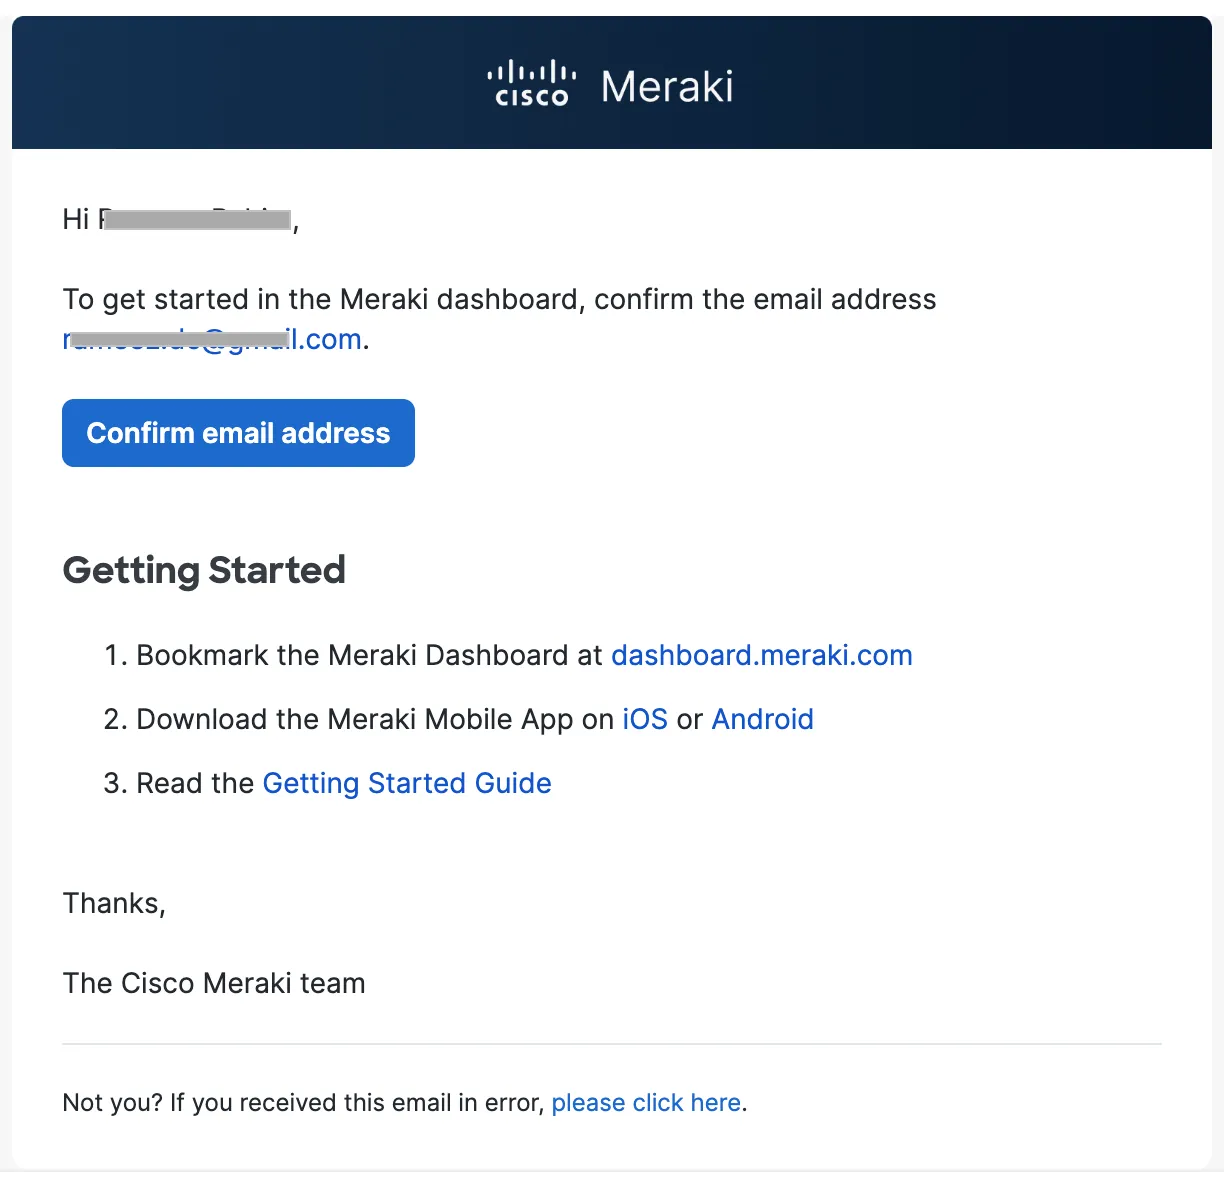The image size is (1224, 1180).
Task: Click the partially hidden gmail address link
Action: pyautogui.click(x=211, y=339)
